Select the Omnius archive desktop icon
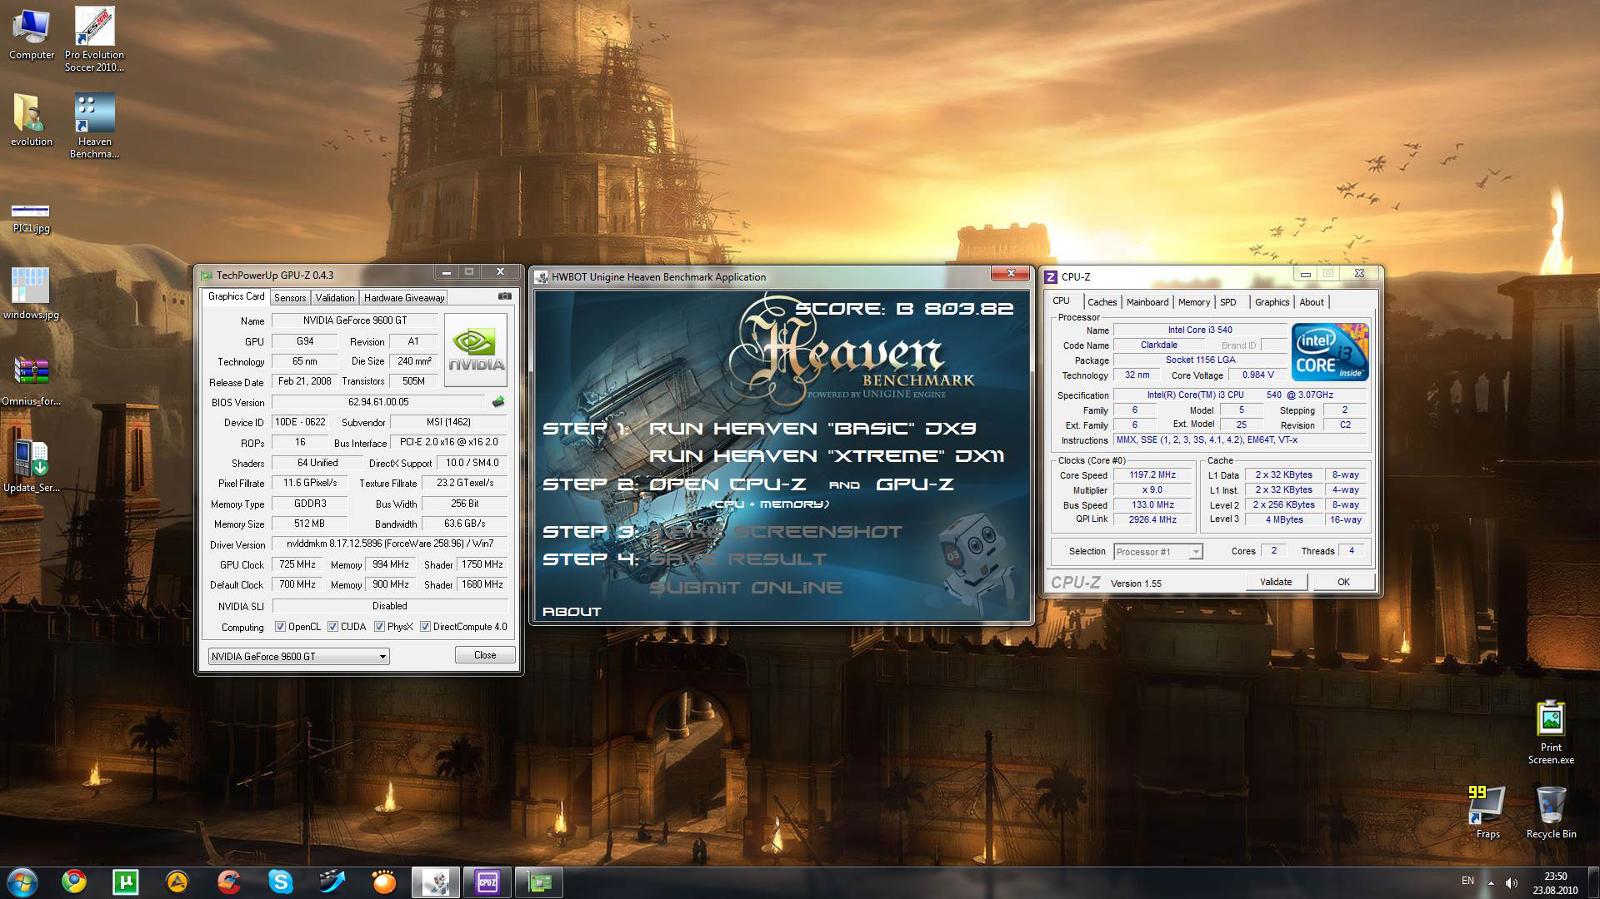Image resolution: width=1600 pixels, height=899 pixels. 31,380
